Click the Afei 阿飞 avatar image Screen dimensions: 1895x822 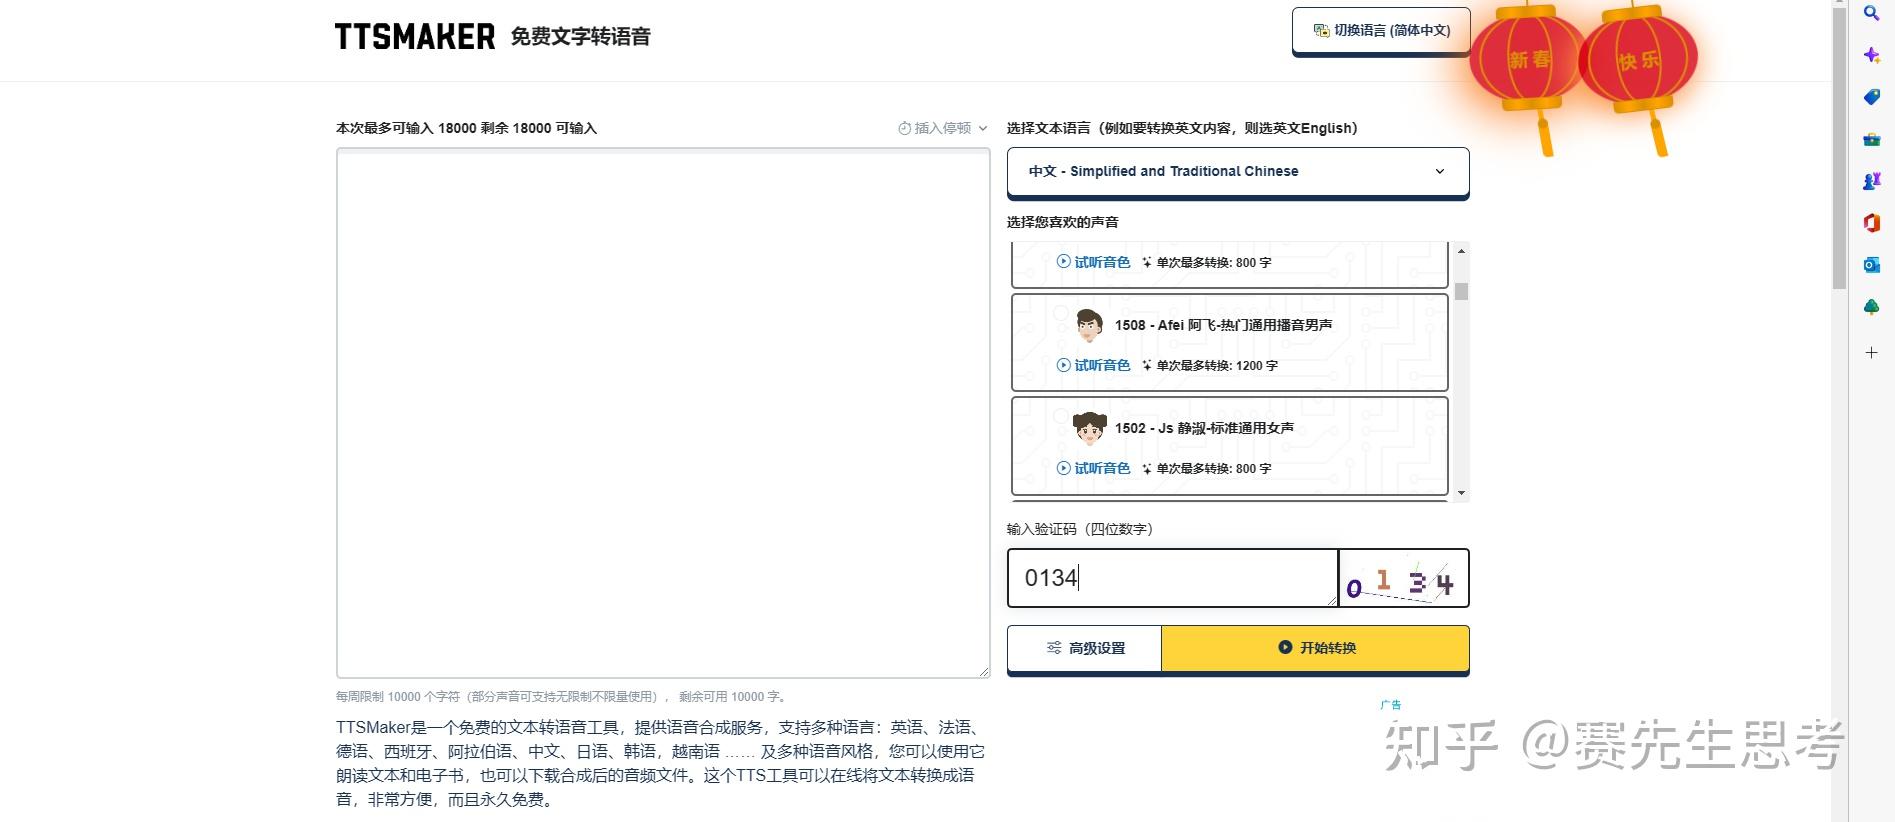pyautogui.click(x=1089, y=325)
